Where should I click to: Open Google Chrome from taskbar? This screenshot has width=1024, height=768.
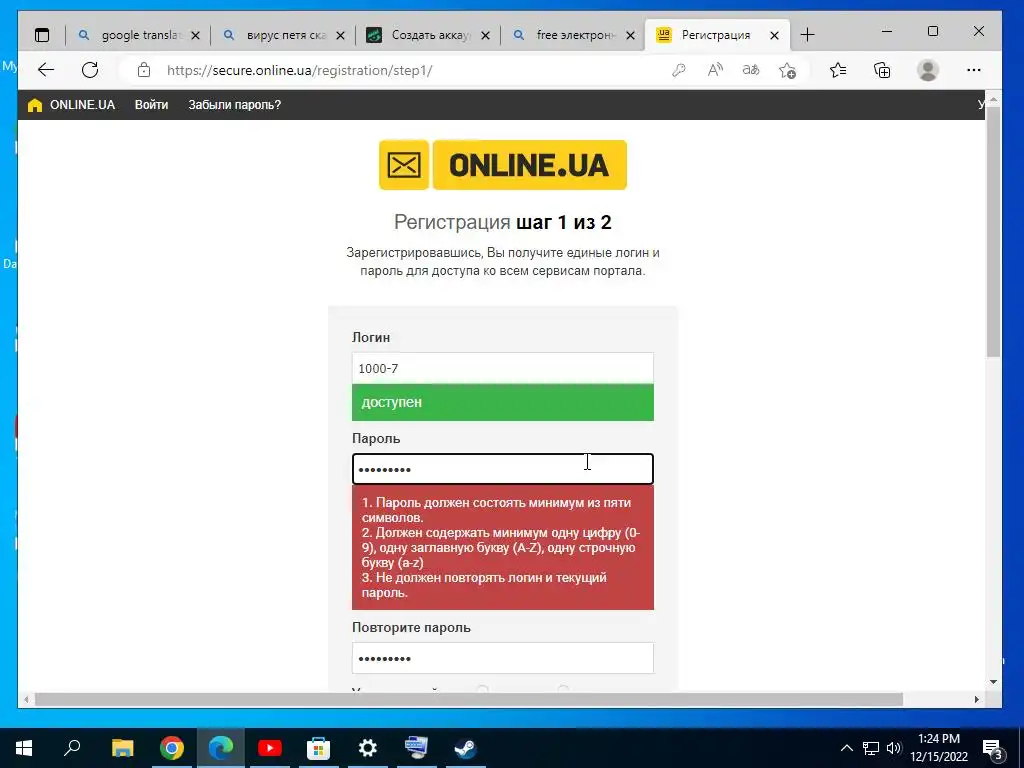click(x=171, y=748)
